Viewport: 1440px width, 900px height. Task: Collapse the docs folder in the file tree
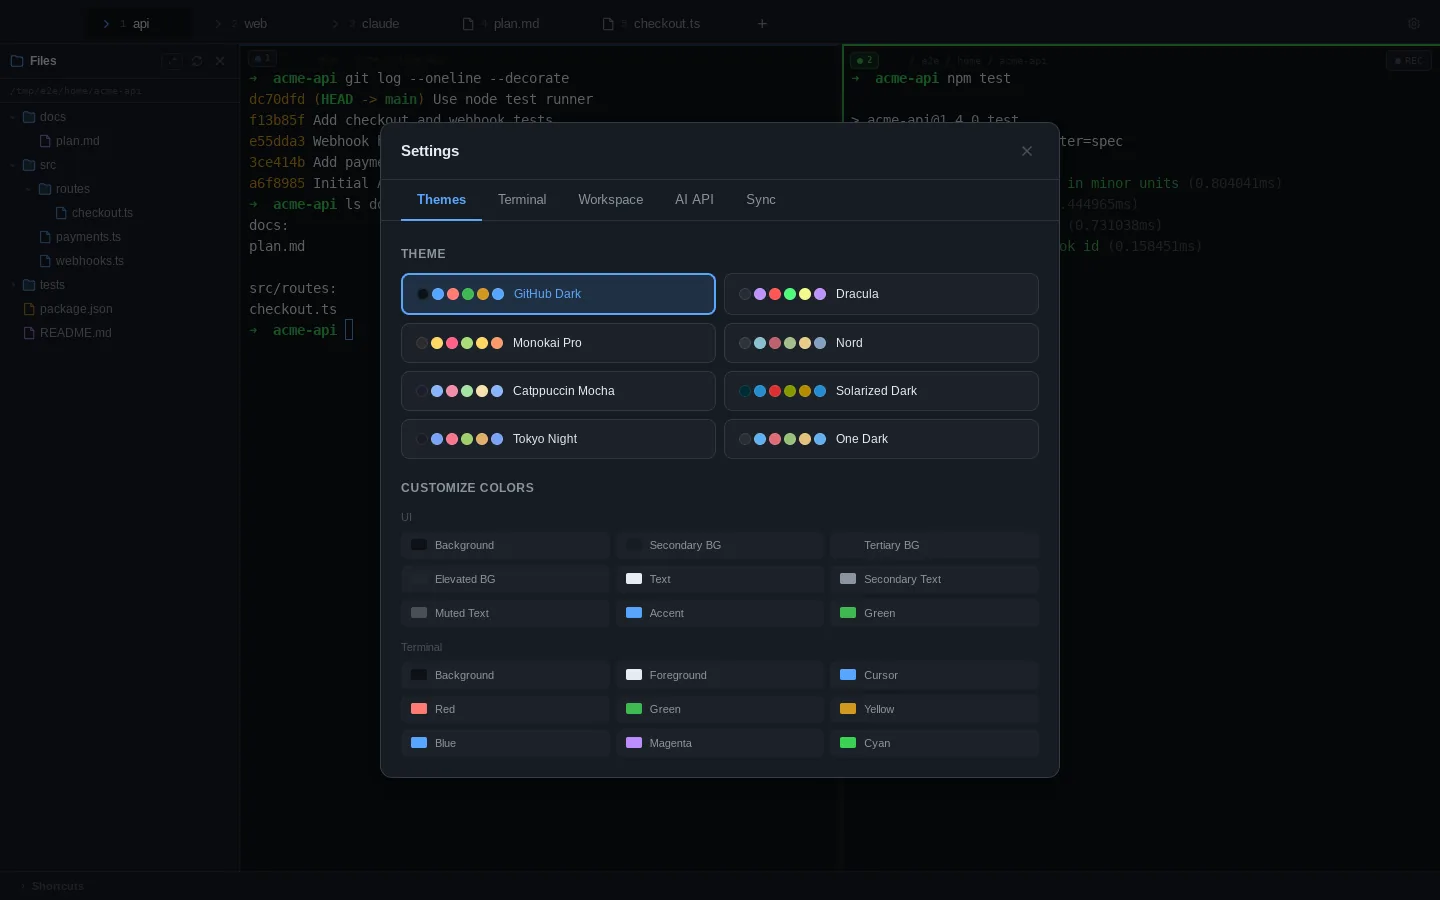coord(13,117)
